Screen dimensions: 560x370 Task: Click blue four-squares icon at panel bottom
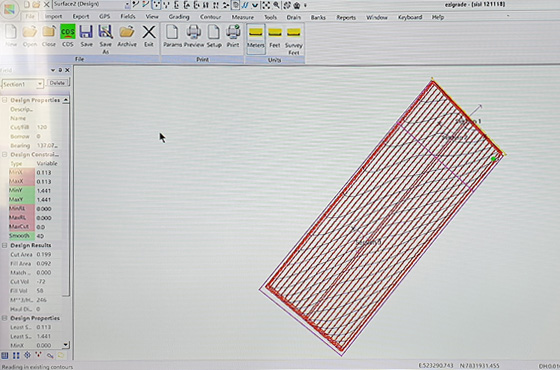click(16, 355)
